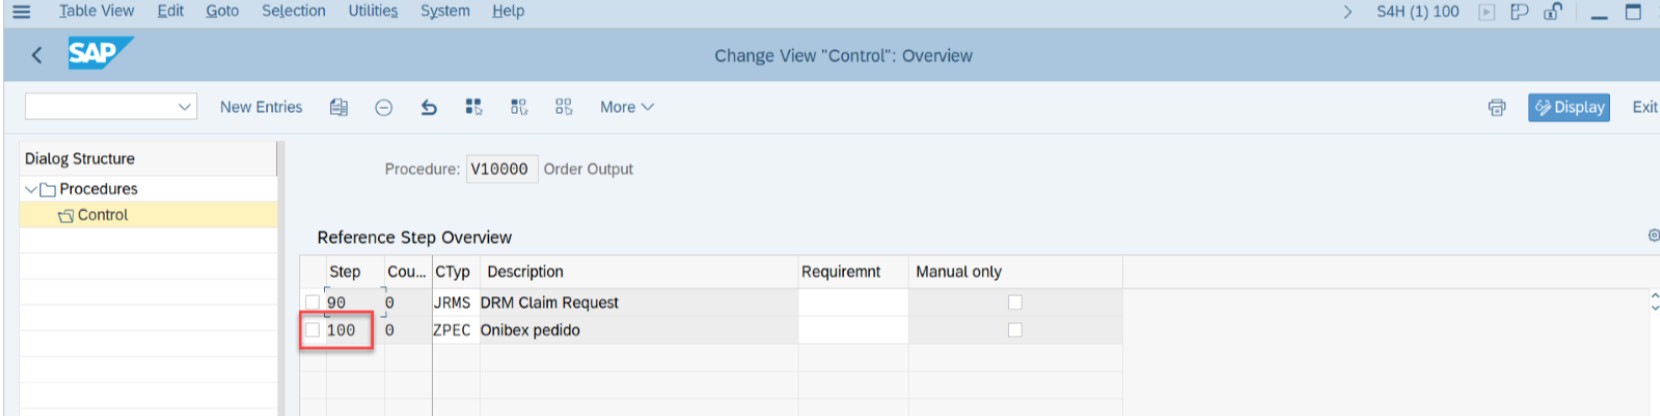Select the row checkbox for step 100
The width and height of the screenshot is (1660, 416).
point(312,330)
